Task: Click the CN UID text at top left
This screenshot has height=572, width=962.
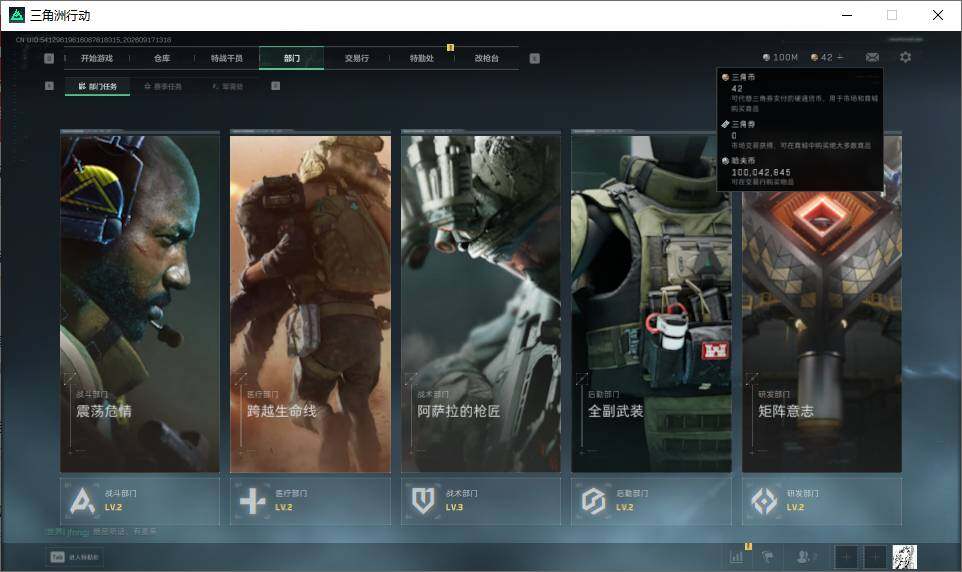Action: click(x=93, y=40)
